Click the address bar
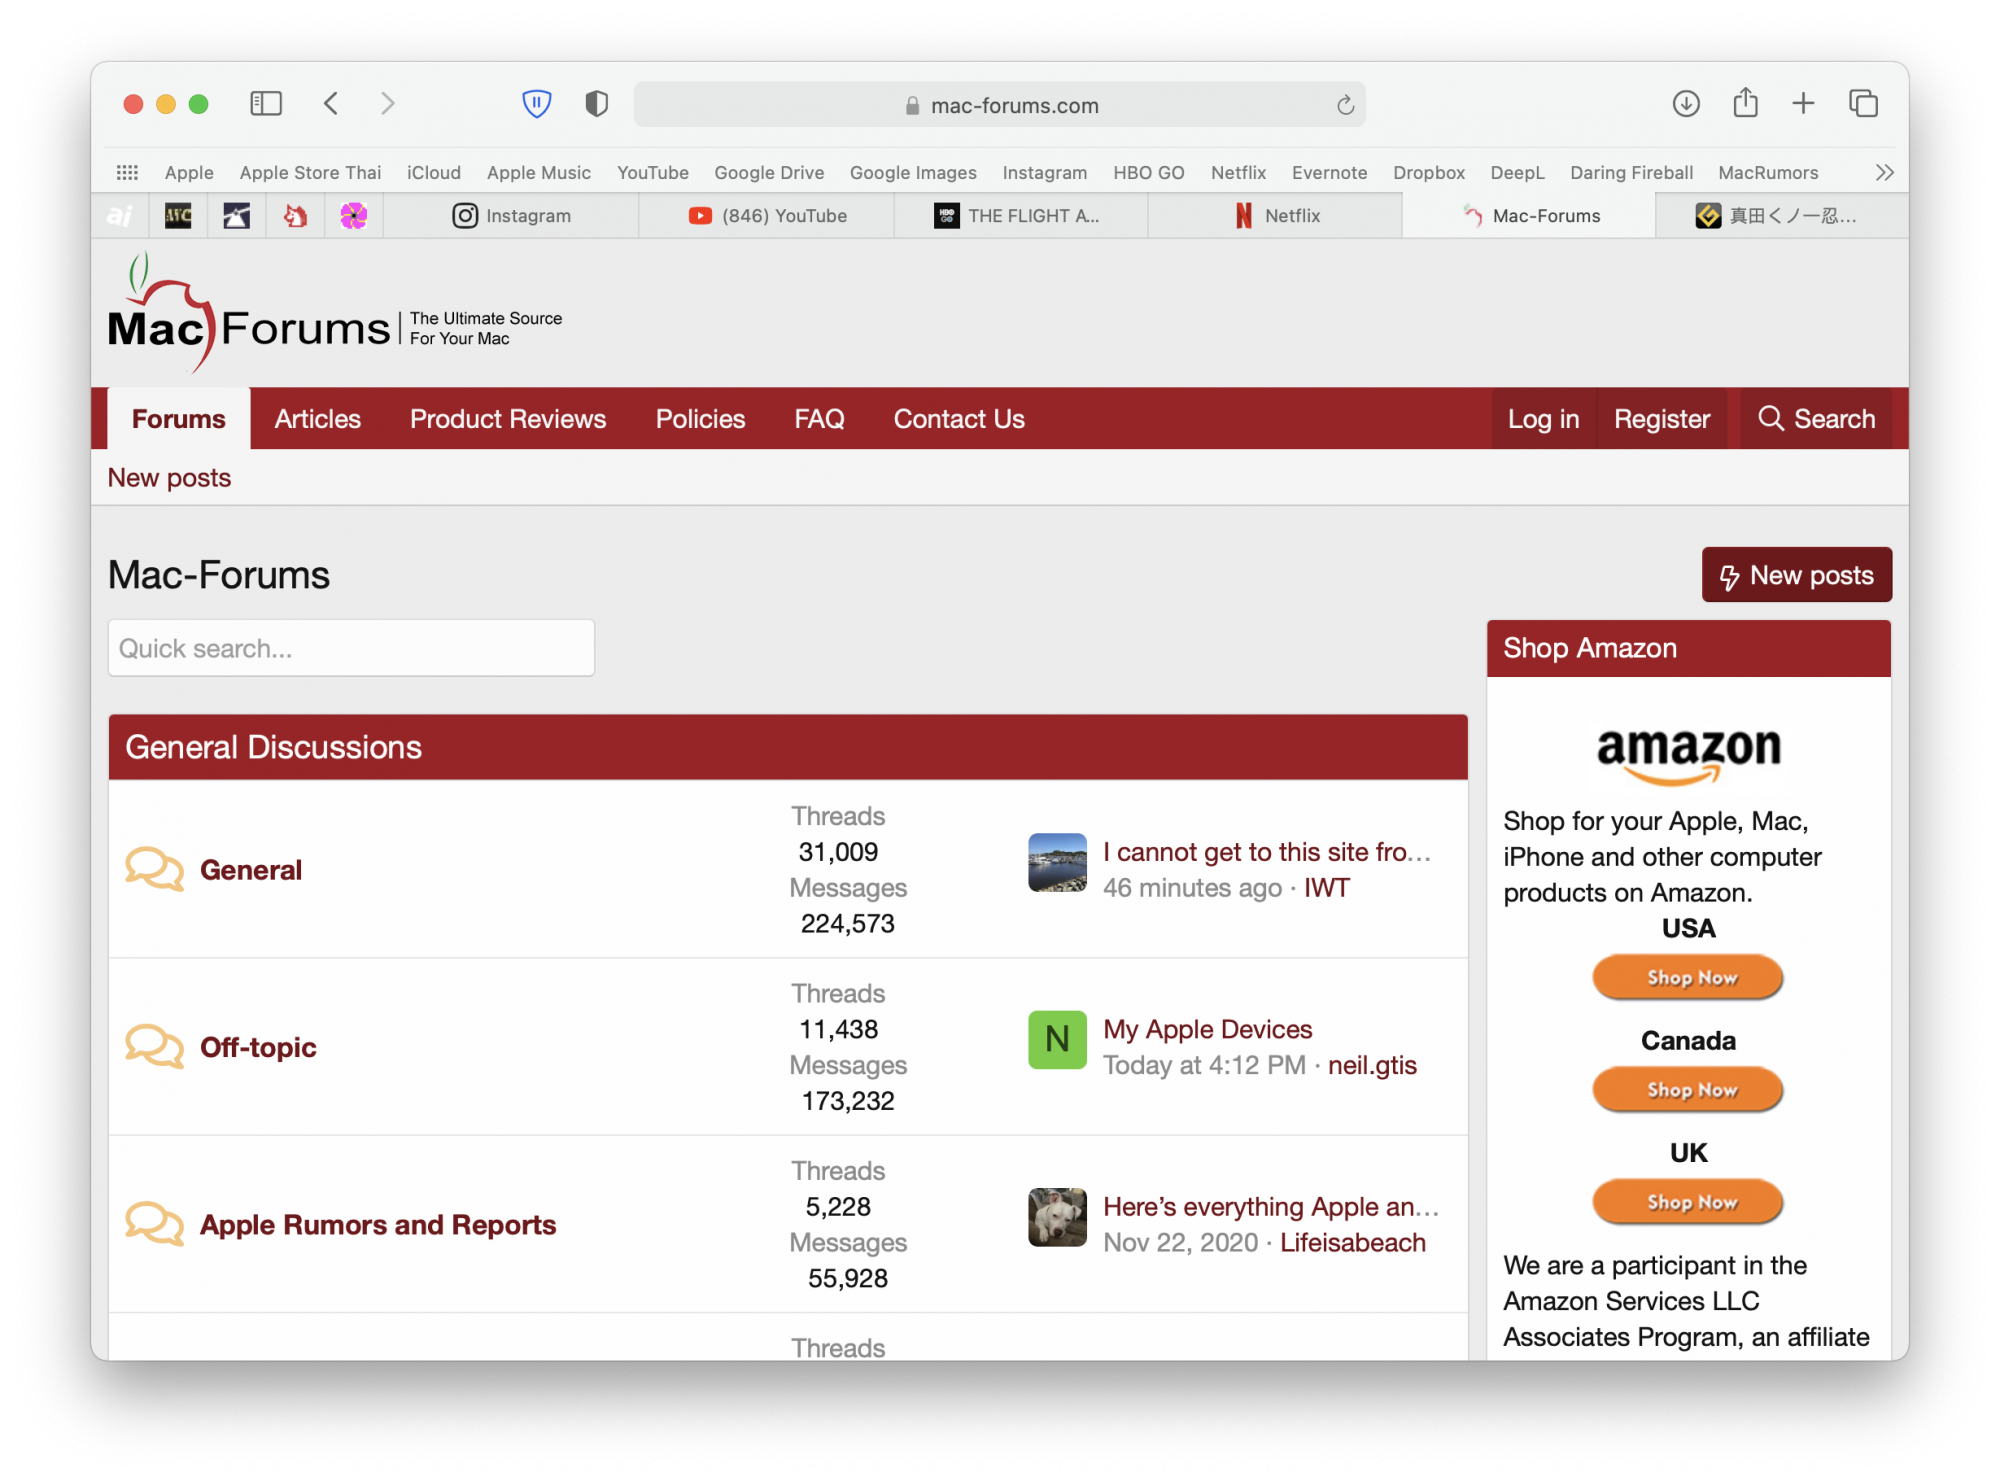Image resolution: width=2000 pixels, height=1481 pixels. (1000, 105)
